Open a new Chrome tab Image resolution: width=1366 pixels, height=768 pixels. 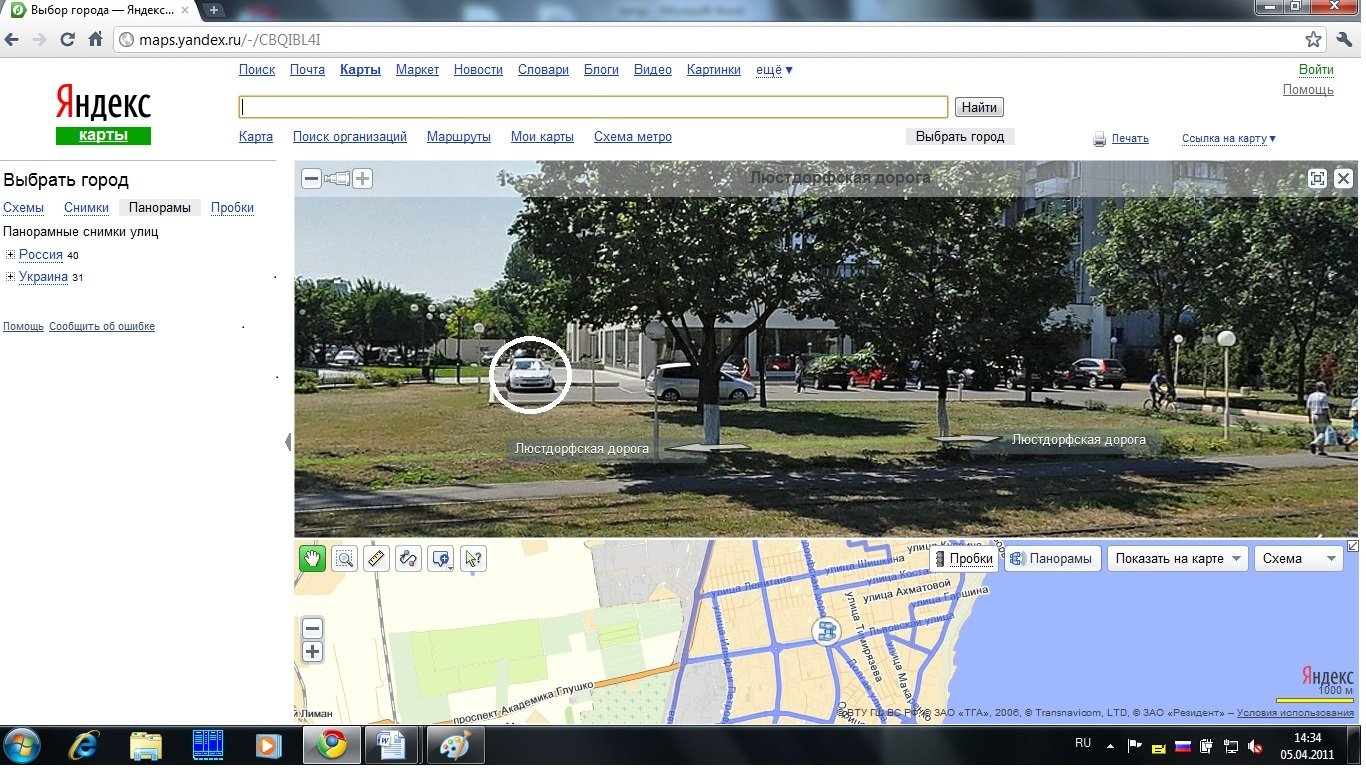click(x=214, y=10)
